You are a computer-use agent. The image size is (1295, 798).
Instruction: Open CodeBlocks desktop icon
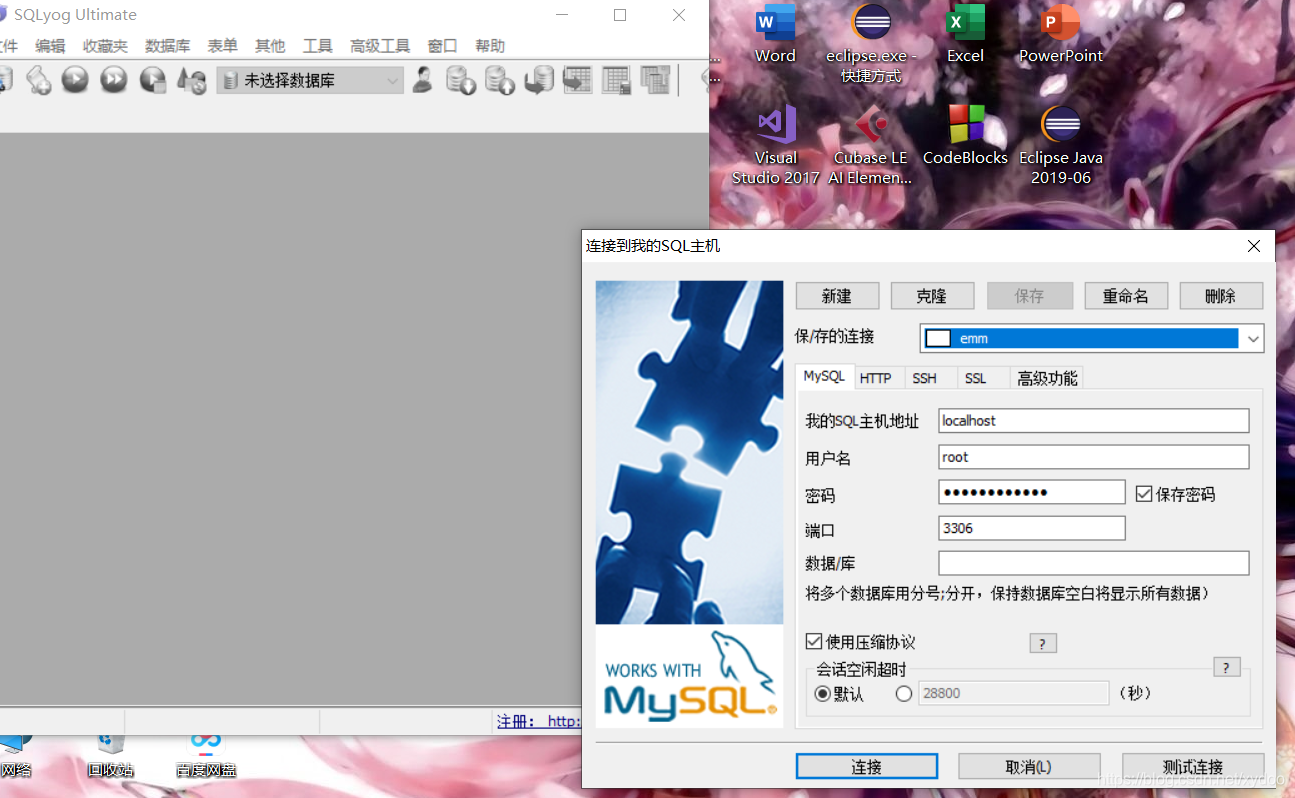[x=965, y=135]
